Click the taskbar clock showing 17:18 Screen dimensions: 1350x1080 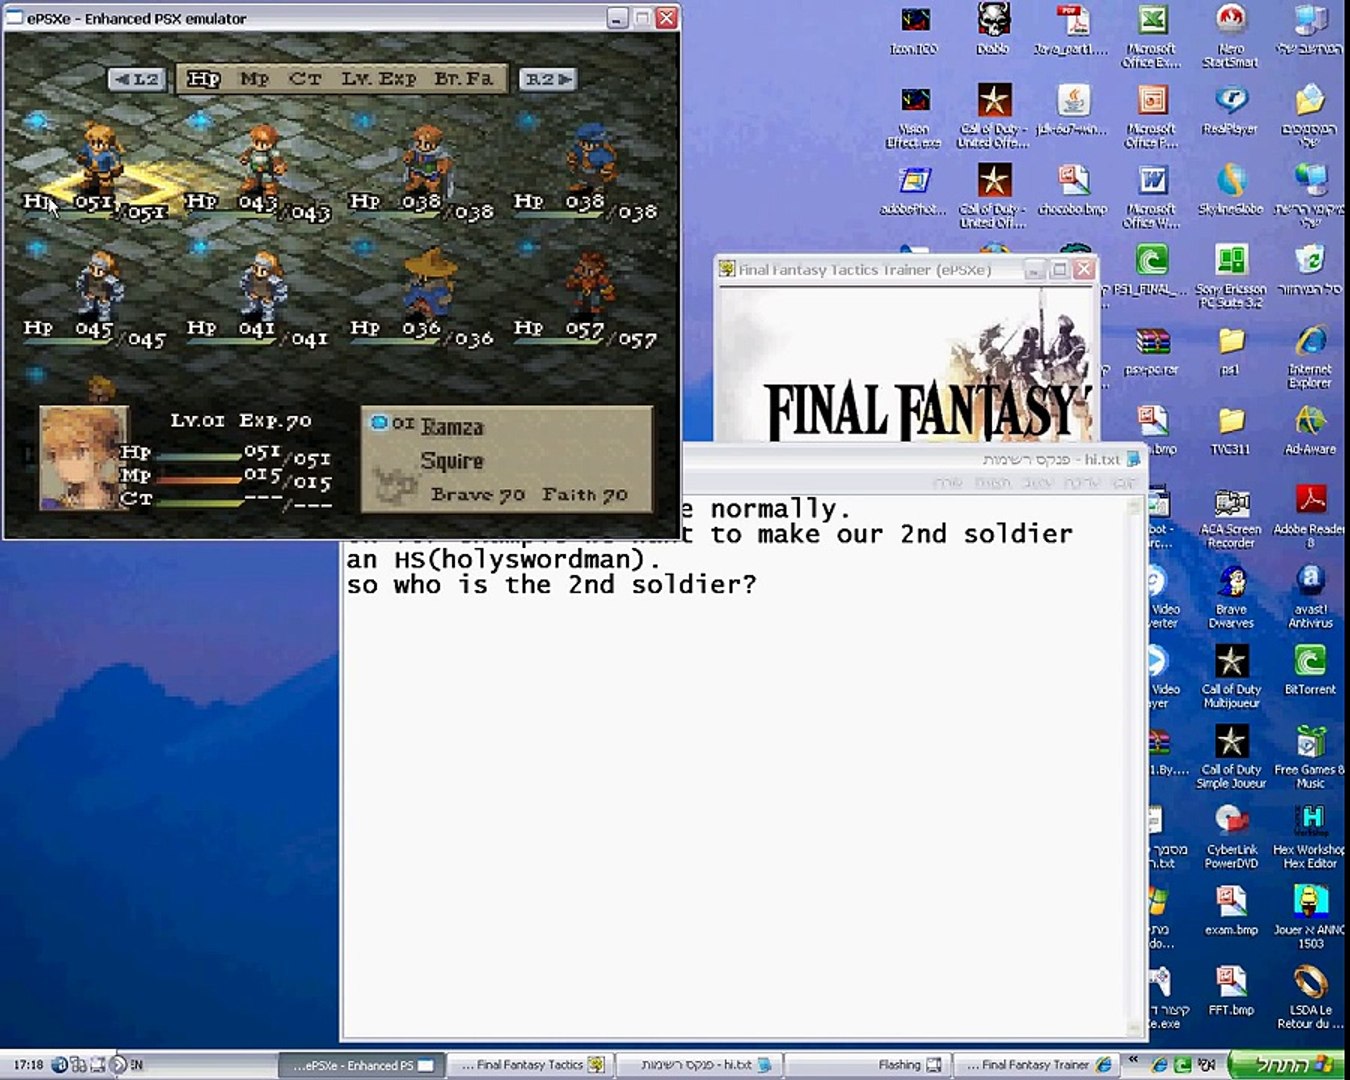pos(28,1065)
